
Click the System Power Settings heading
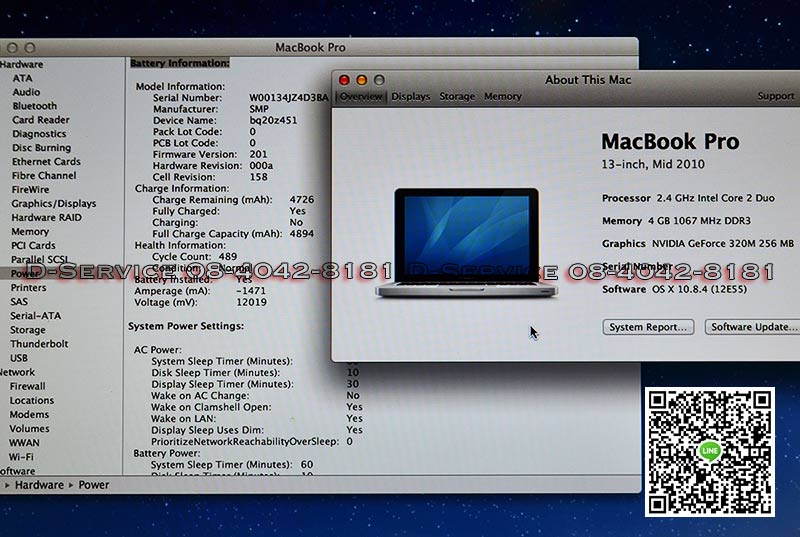[186, 326]
